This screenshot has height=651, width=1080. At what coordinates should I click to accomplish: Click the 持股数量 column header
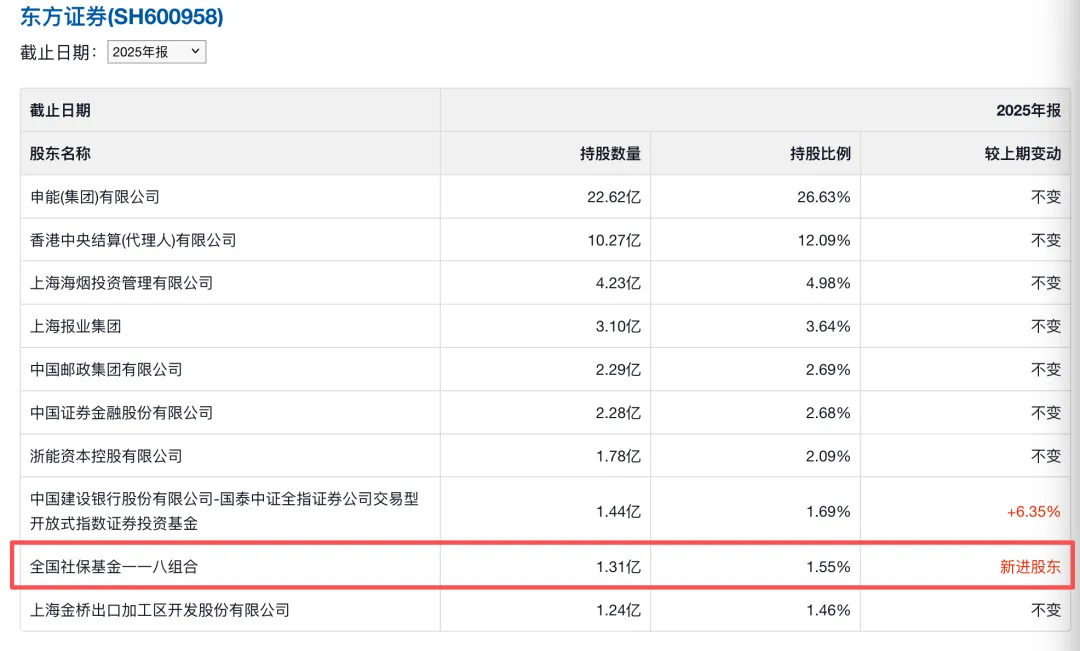[x=610, y=154]
